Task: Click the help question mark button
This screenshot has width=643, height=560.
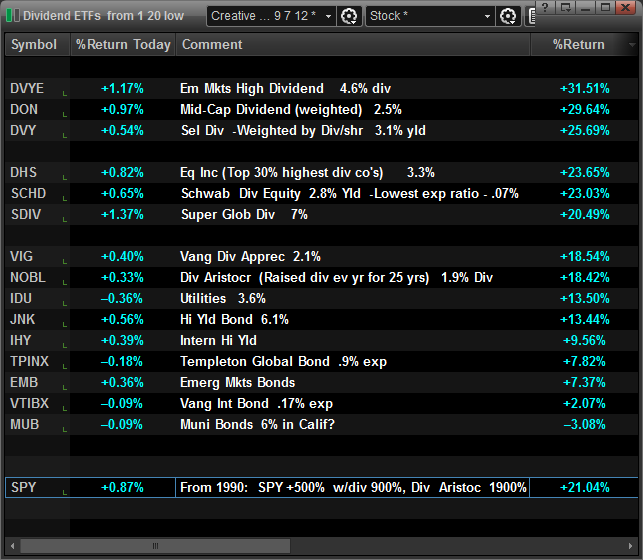Action: [545, 7]
